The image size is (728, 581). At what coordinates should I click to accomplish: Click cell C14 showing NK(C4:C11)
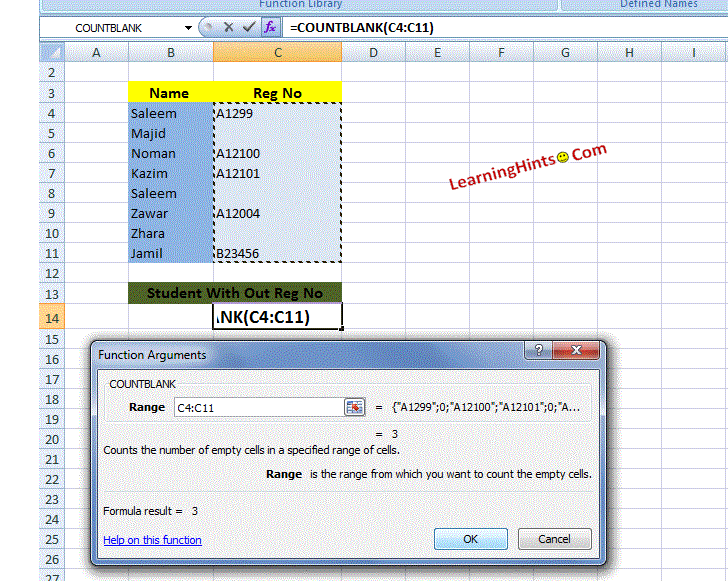(278, 317)
